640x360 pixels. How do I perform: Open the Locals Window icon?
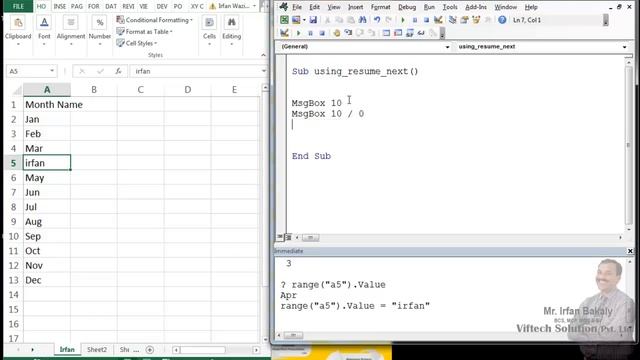(386, 33)
